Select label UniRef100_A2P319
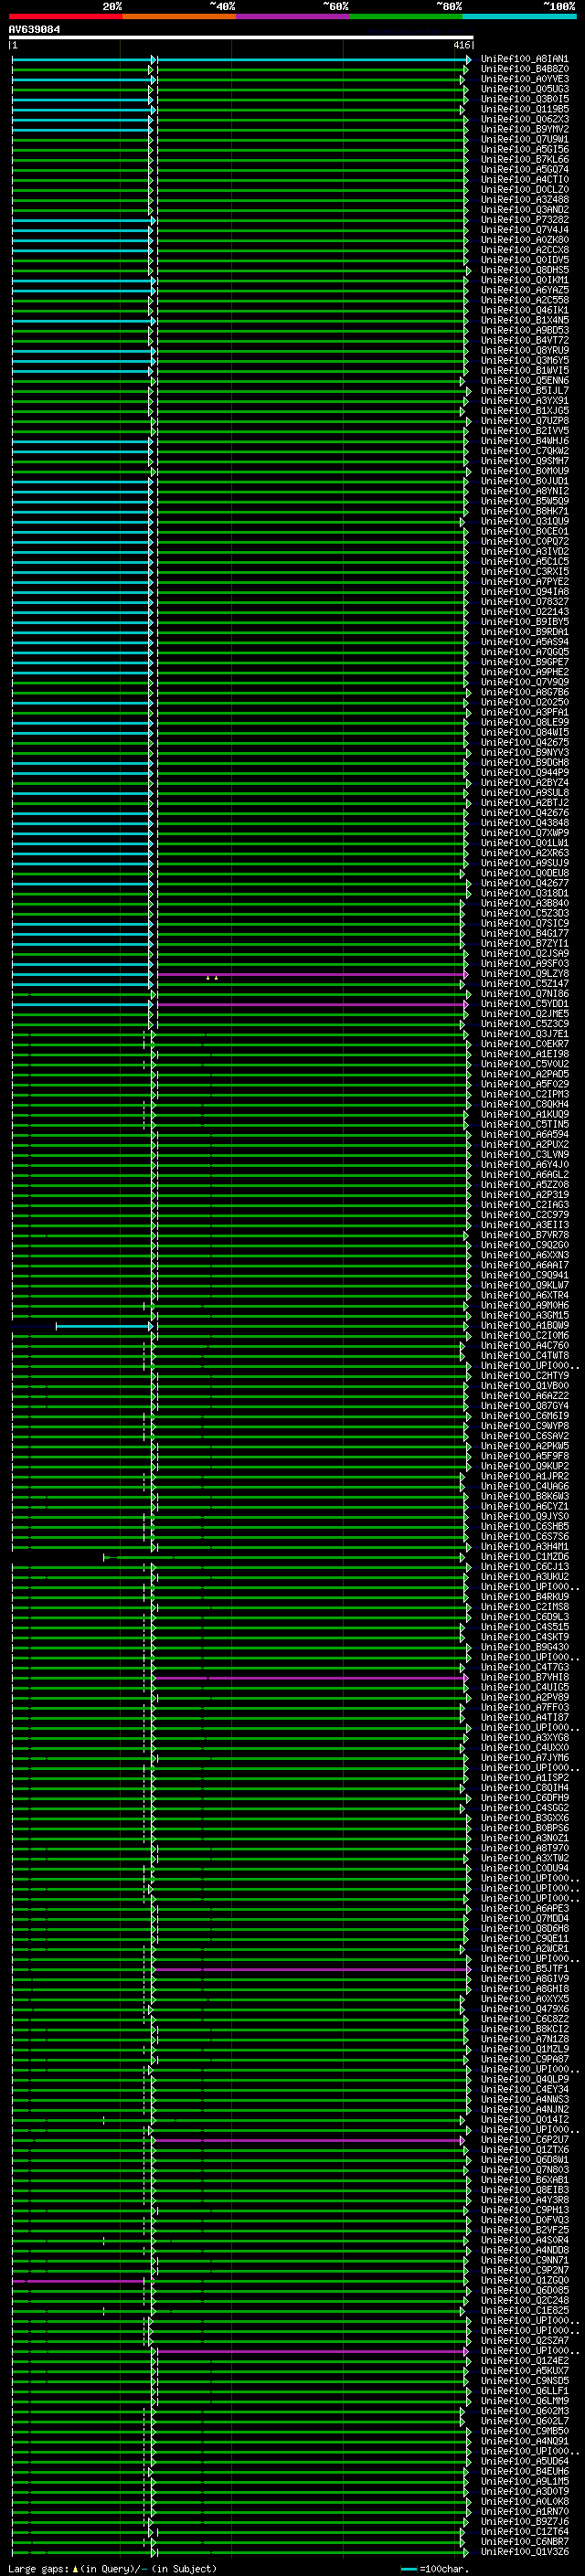This screenshot has width=585, height=2576. tap(524, 1195)
